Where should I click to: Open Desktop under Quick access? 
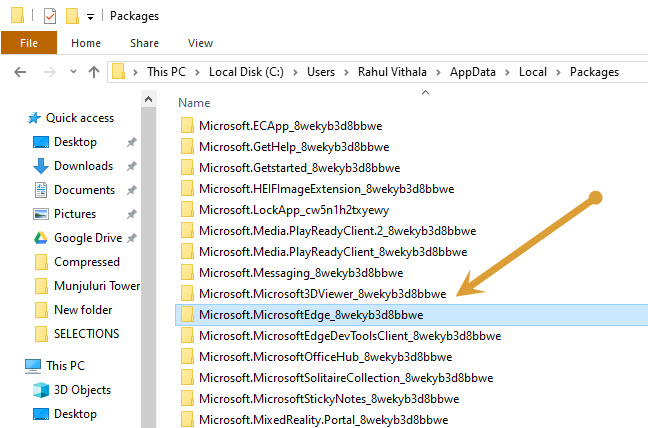point(65,142)
